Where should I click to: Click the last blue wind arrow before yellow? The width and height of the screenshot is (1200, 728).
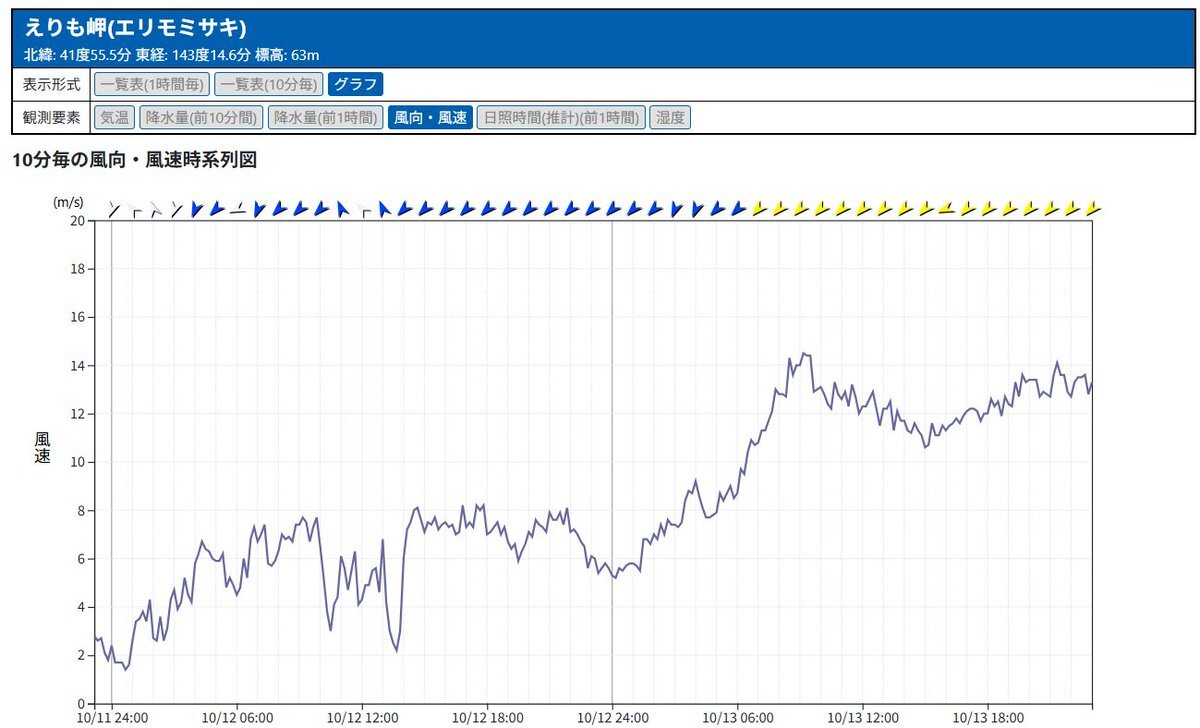coord(739,209)
